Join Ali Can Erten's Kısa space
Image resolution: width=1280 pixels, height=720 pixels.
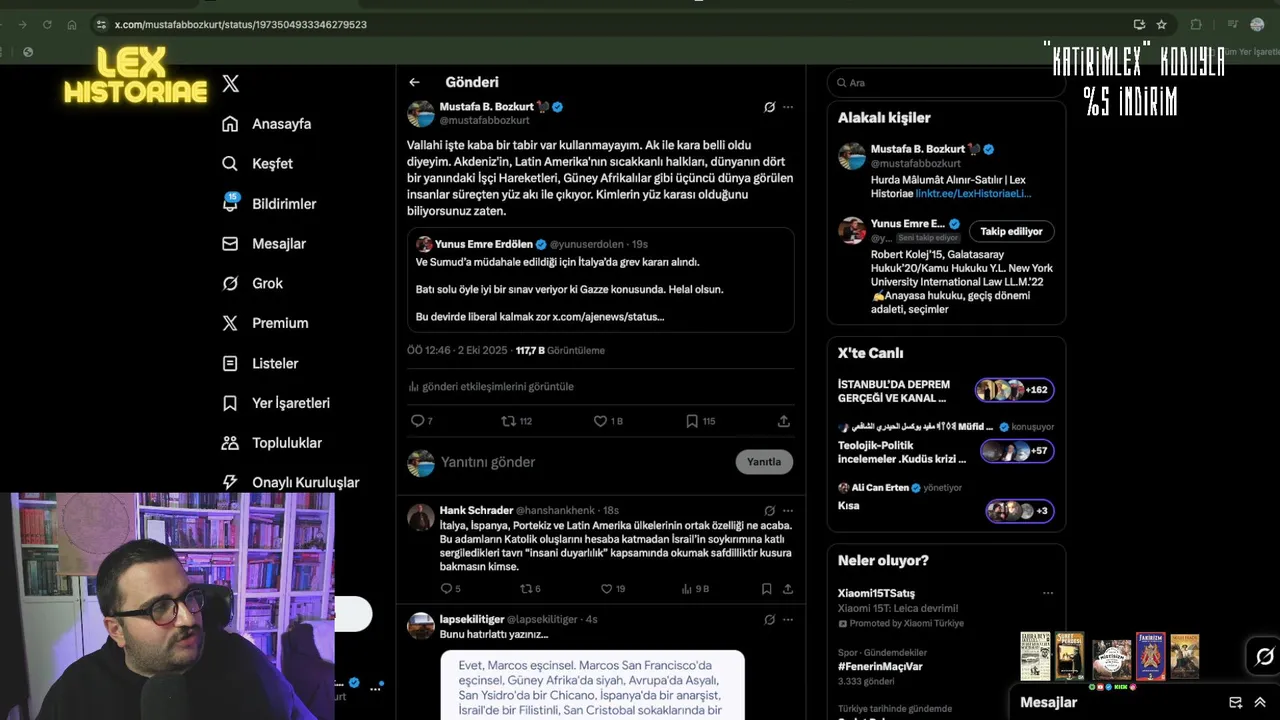point(1020,511)
